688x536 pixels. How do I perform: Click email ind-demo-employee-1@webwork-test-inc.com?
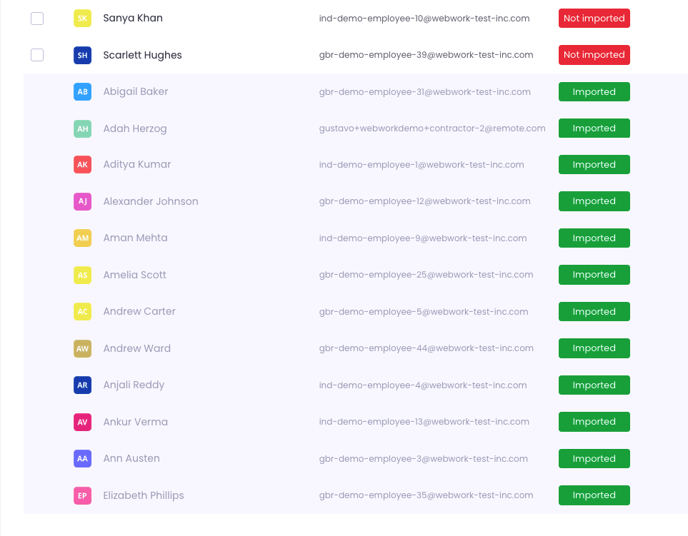click(422, 164)
